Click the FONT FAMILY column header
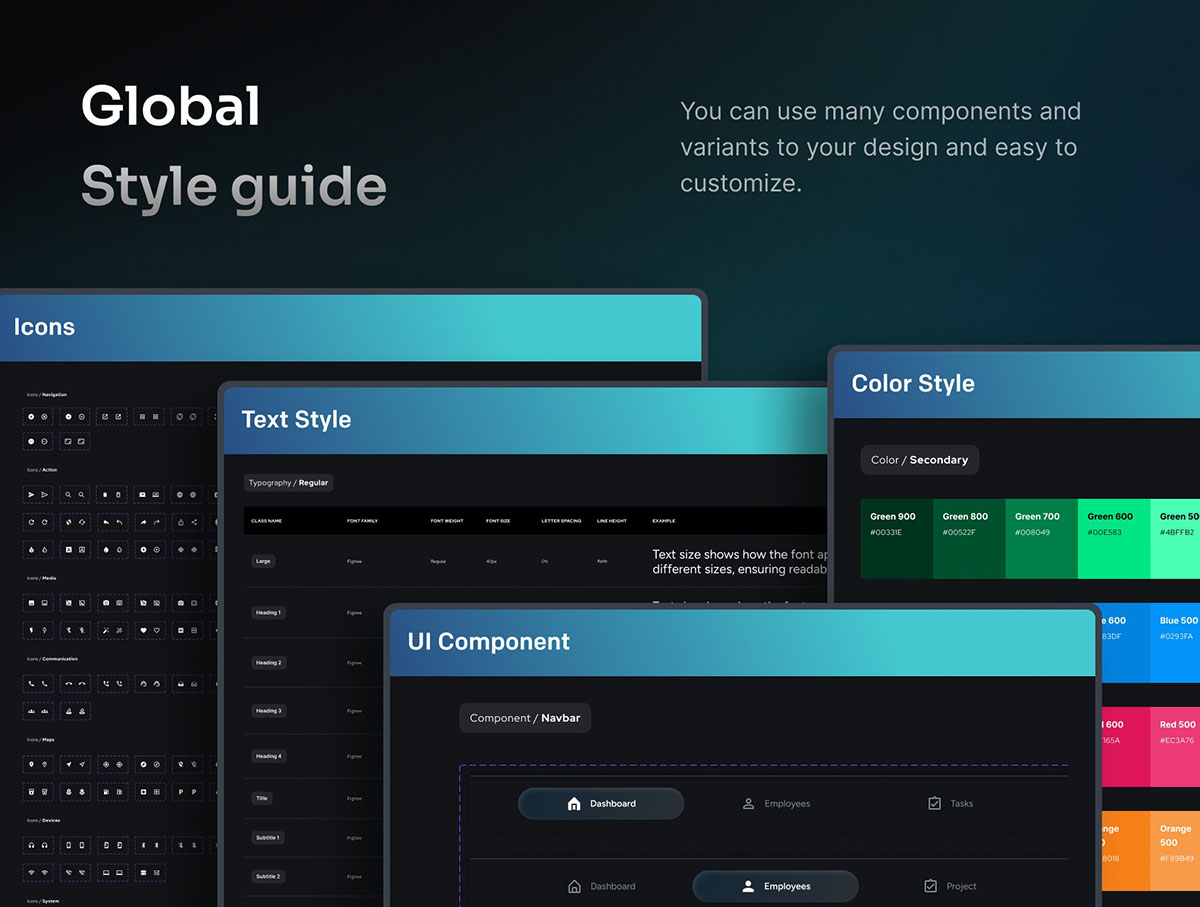This screenshot has width=1200, height=907. 362,521
